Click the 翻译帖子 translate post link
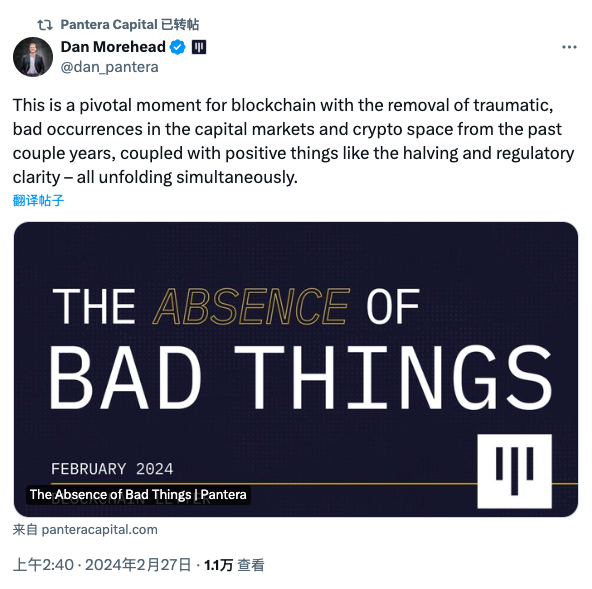 pyautogui.click(x=38, y=200)
